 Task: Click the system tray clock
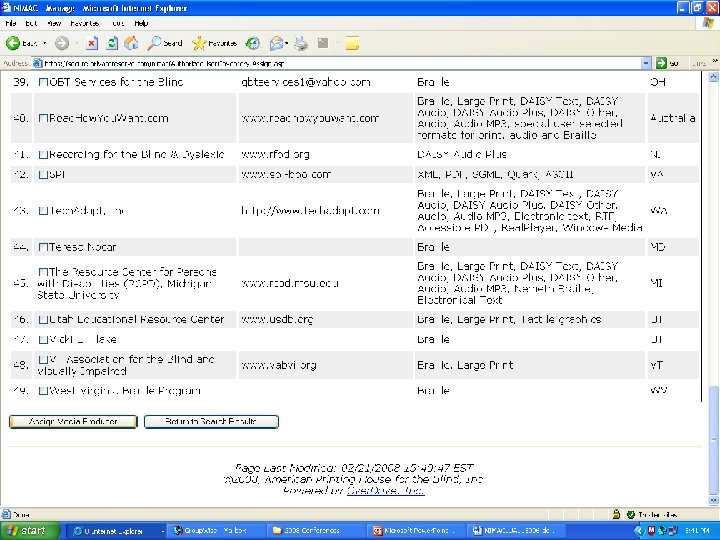coord(698,531)
